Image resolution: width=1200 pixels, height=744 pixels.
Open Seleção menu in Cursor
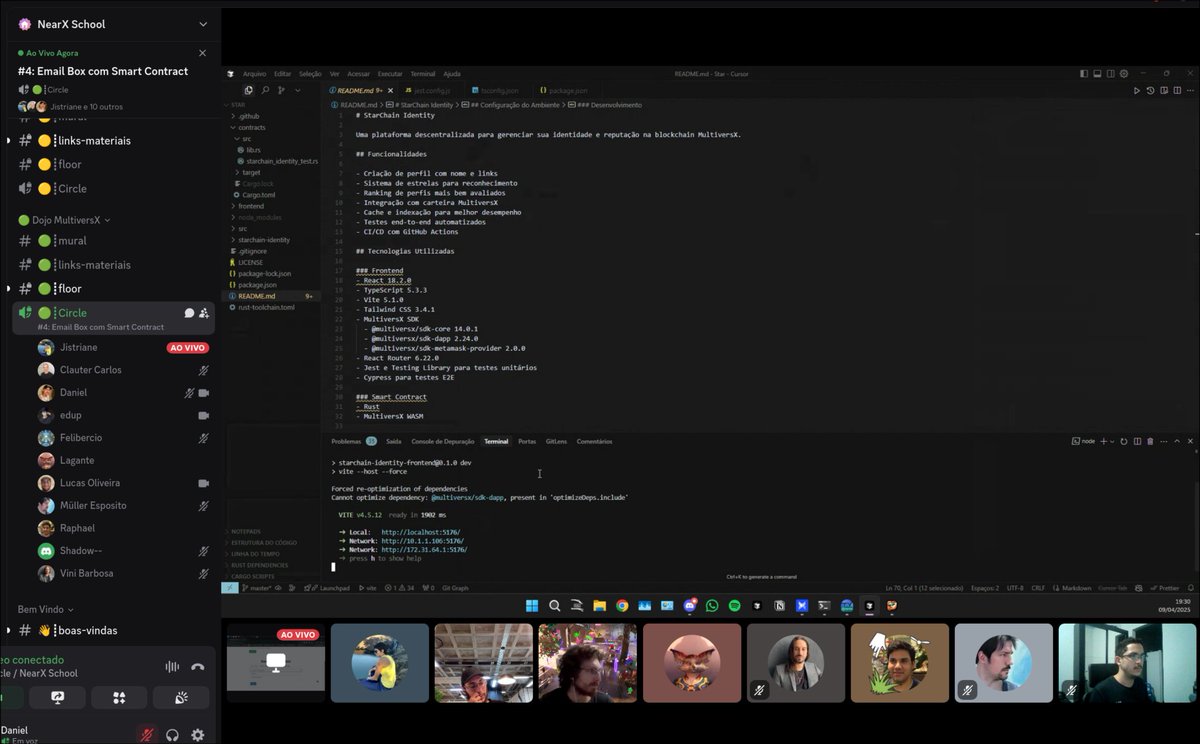(x=311, y=74)
